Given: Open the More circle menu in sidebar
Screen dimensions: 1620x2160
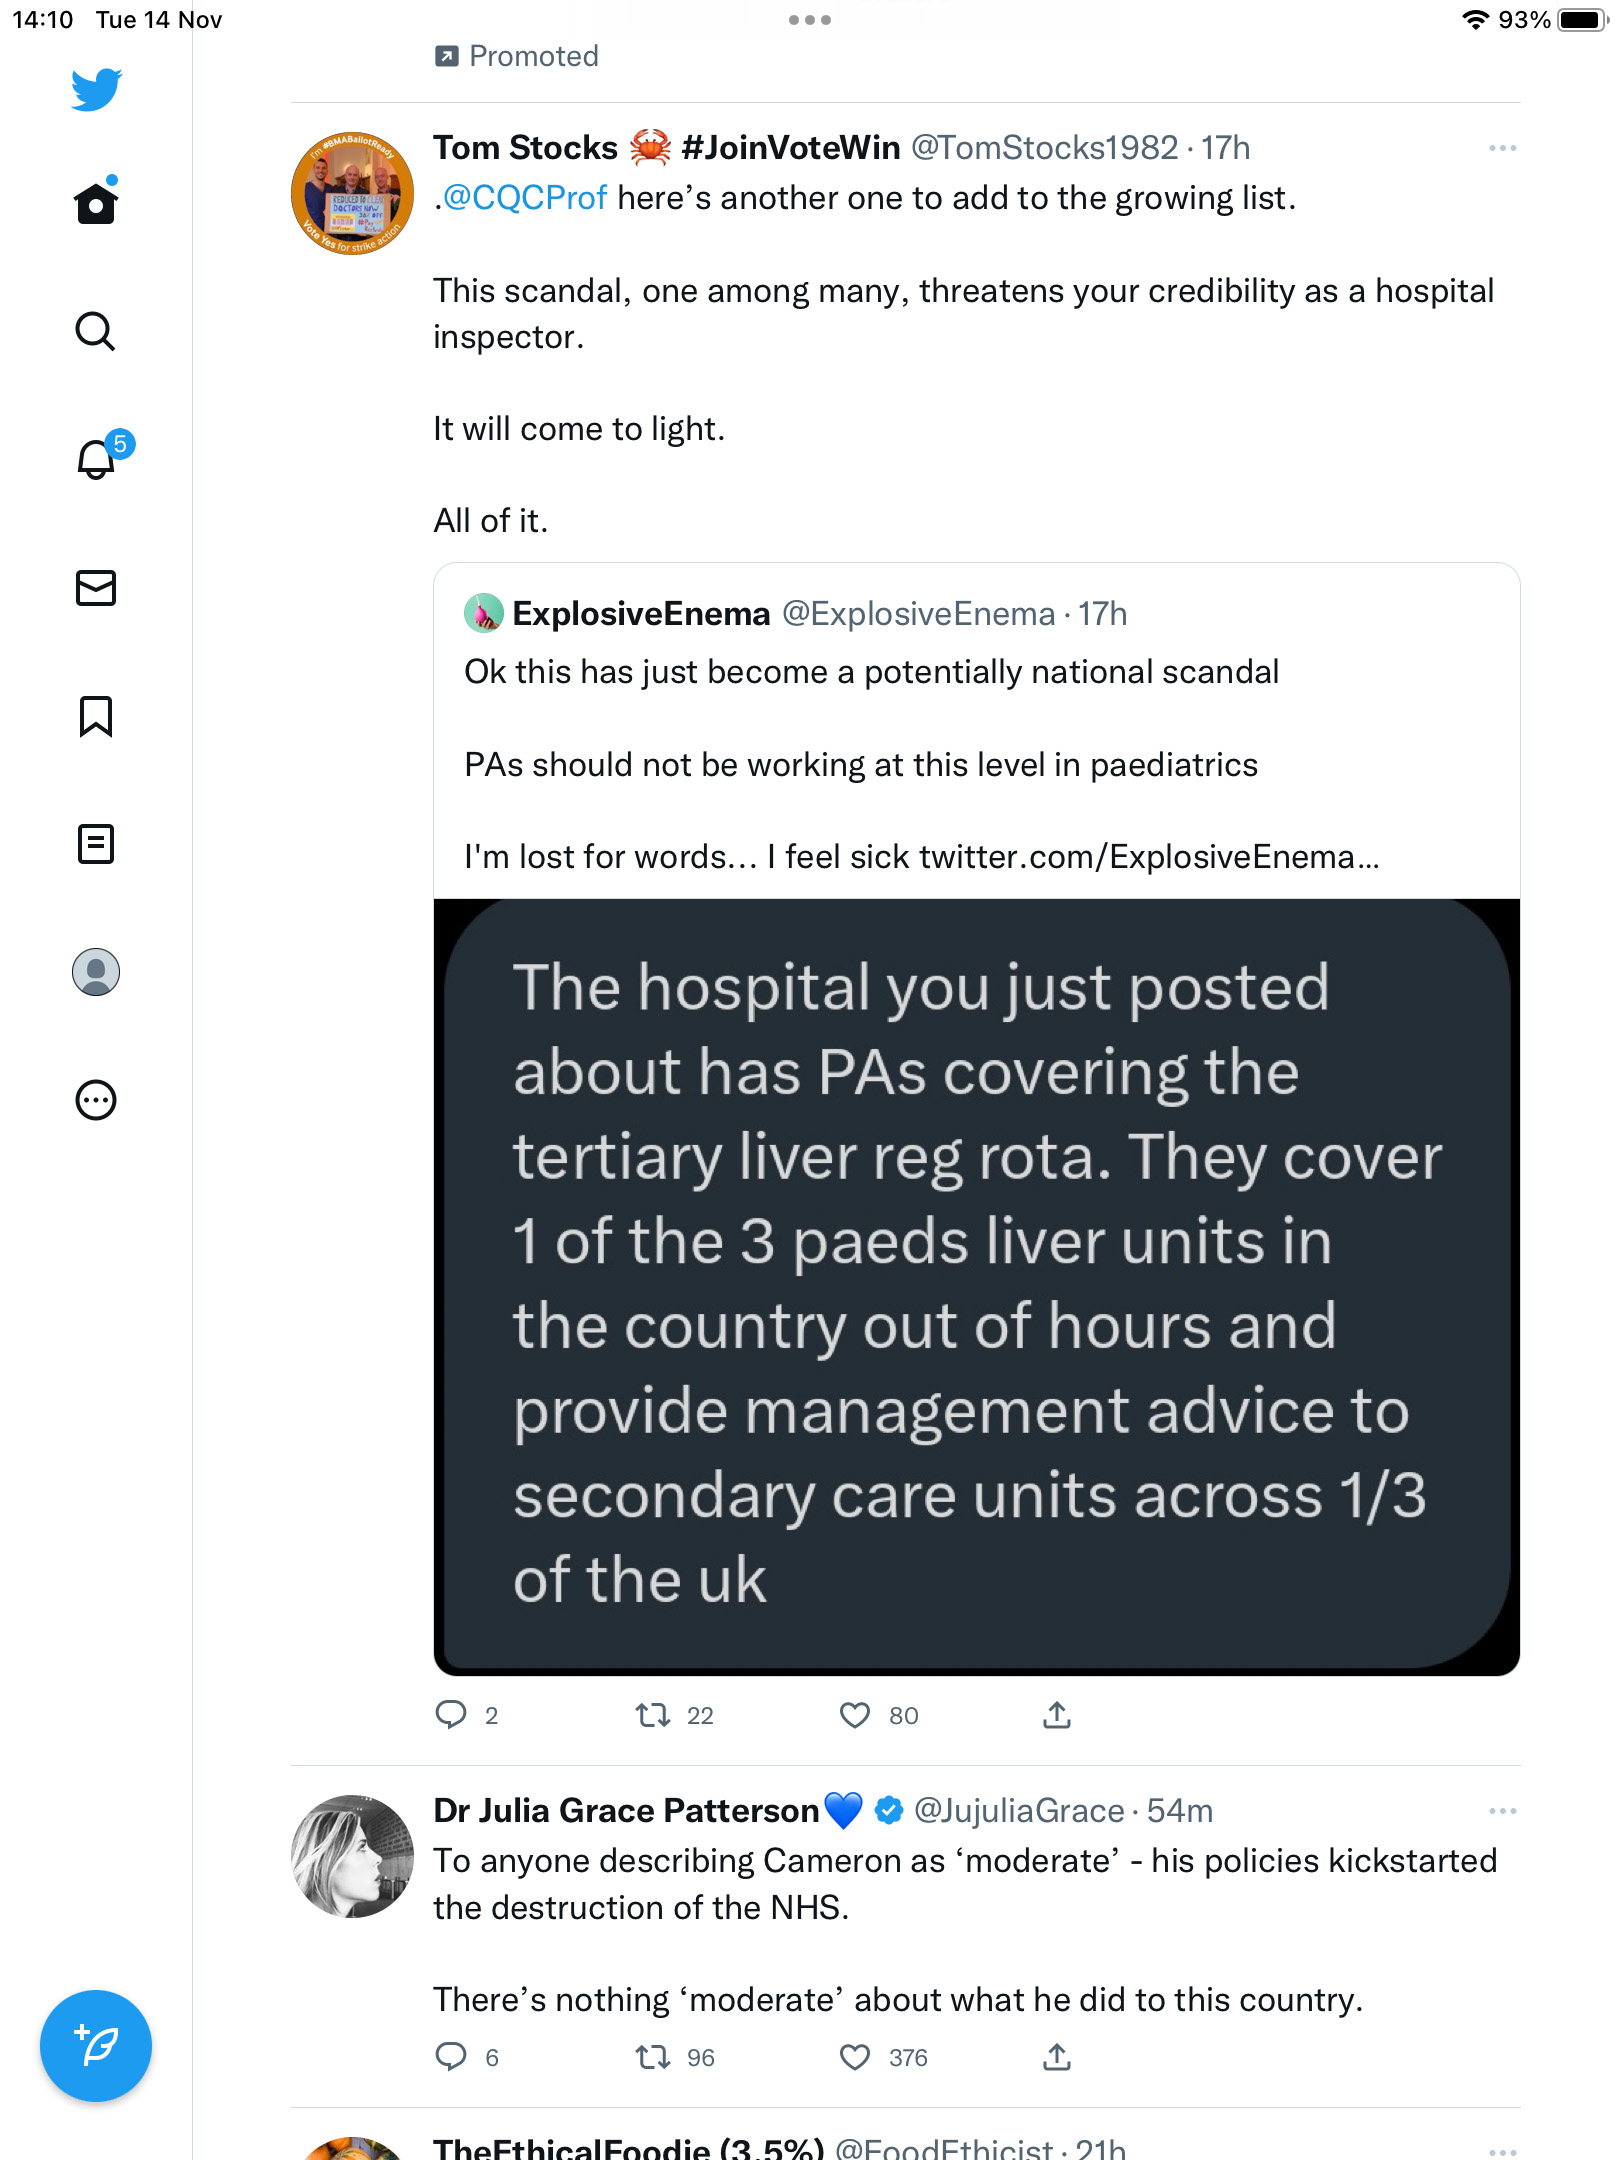Looking at the screenshot, I should tap(96, 1100).
